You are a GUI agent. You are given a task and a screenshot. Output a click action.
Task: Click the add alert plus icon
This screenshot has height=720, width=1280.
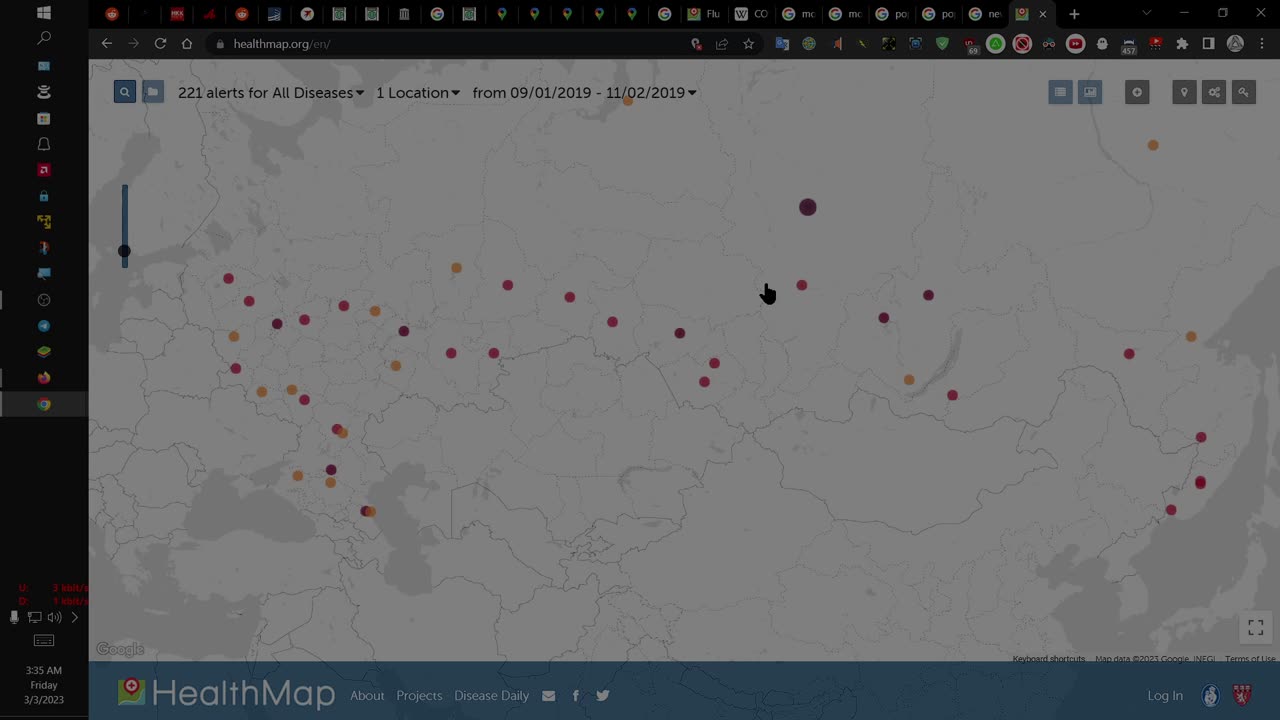click(1137, 92)
